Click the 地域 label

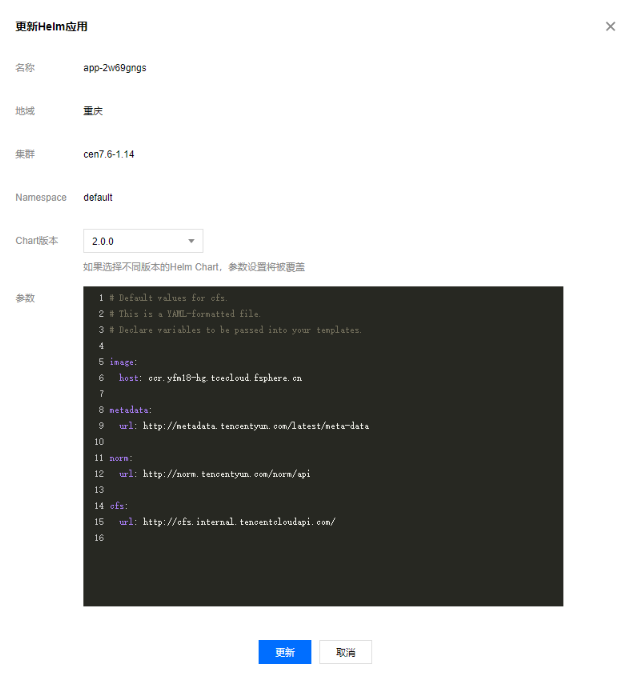(x=25, y=111)
